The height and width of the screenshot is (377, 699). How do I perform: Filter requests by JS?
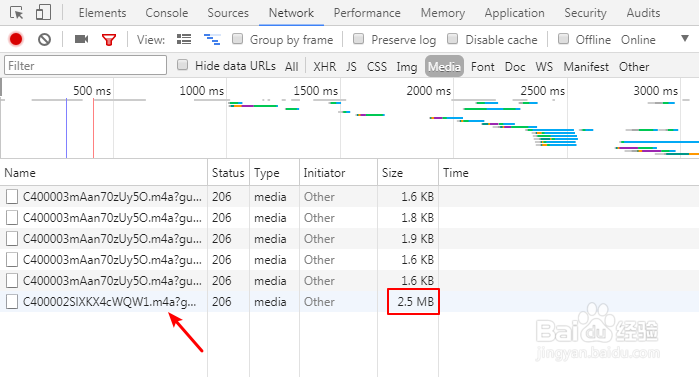tap(351, 67)
